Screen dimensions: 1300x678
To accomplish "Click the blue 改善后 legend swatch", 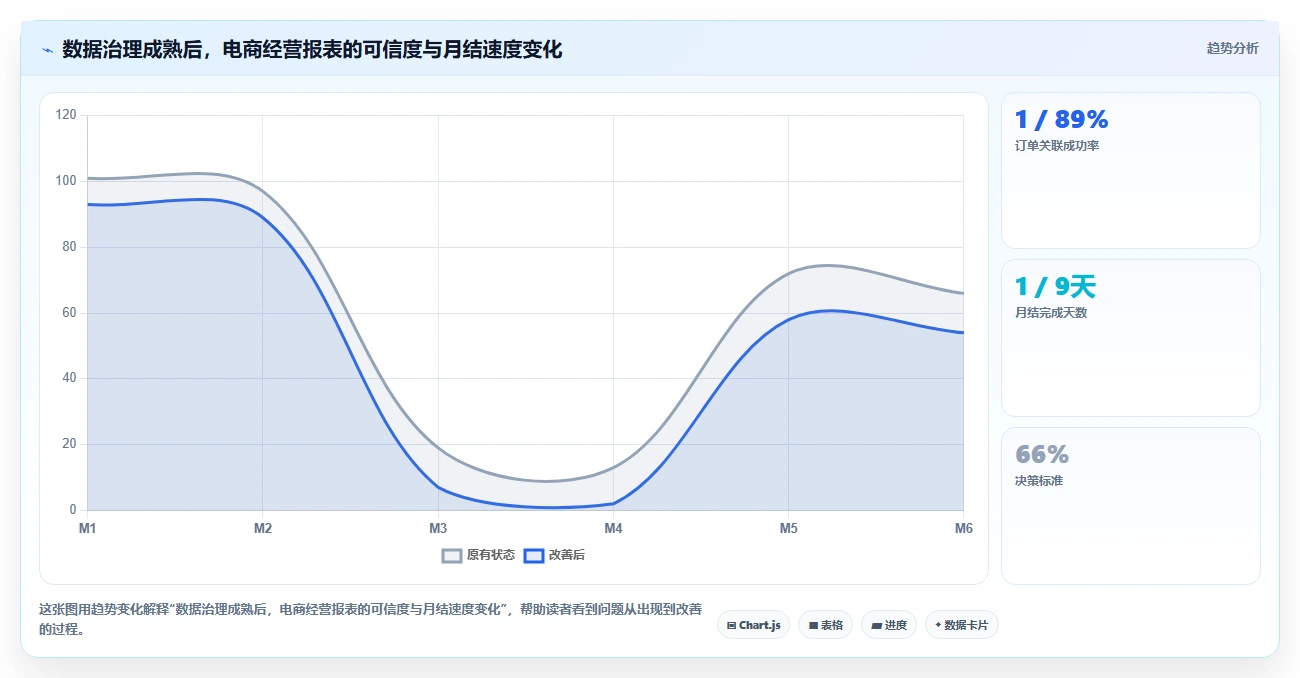I will (534, 555).
